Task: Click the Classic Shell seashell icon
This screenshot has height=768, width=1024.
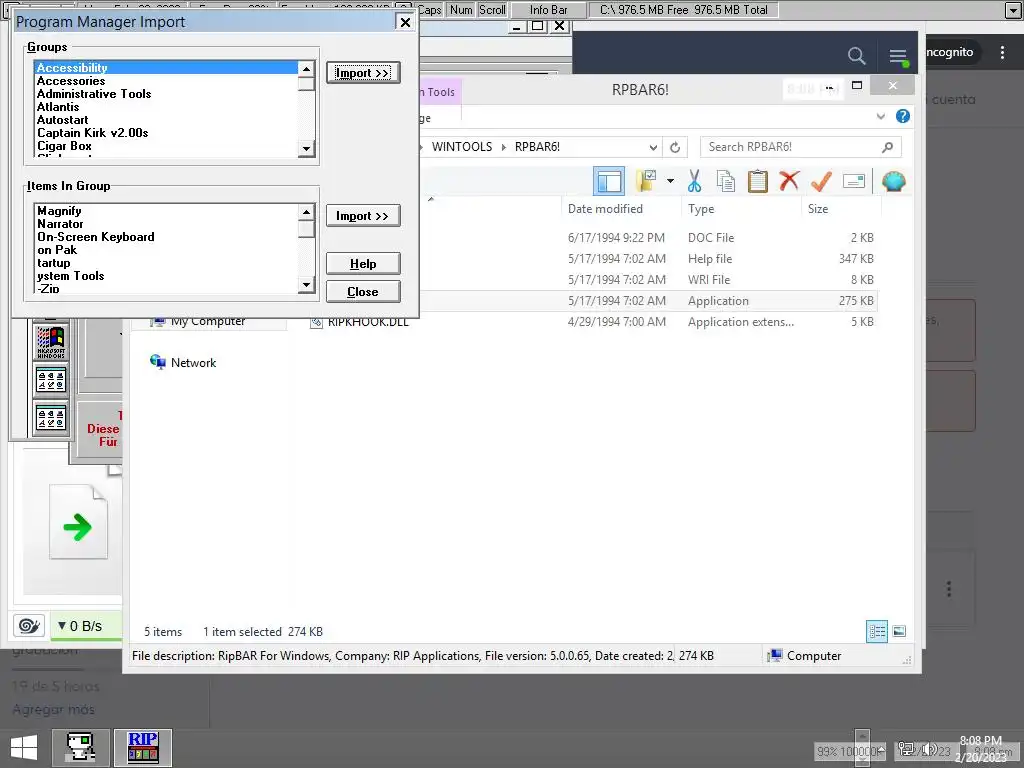Action: click(x=893, y=181)
